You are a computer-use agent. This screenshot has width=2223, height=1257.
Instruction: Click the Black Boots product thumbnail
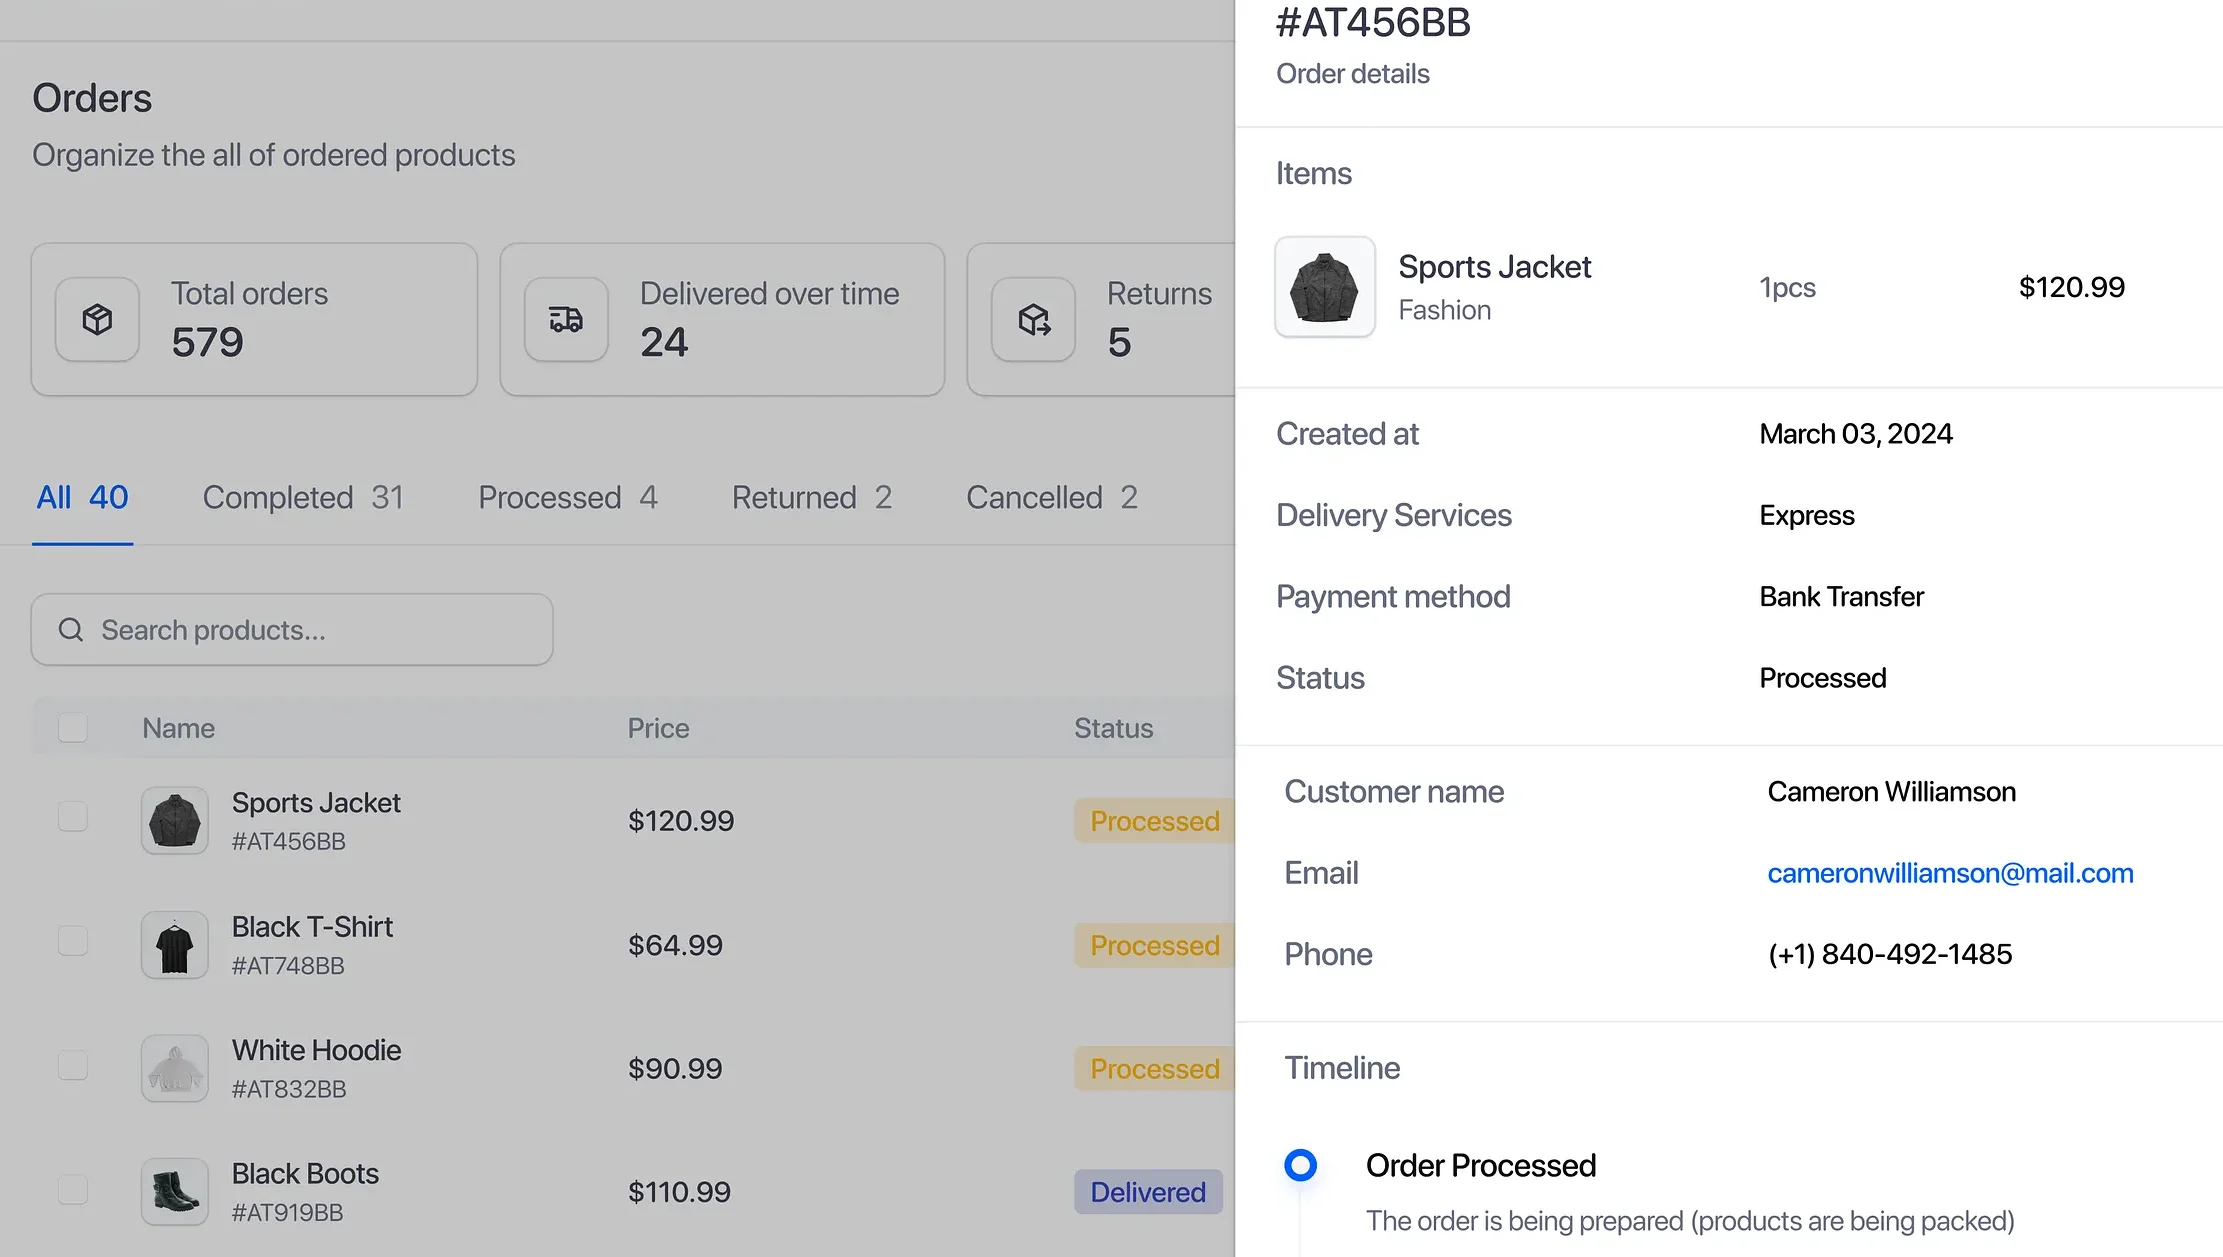tap(174, 1191)
